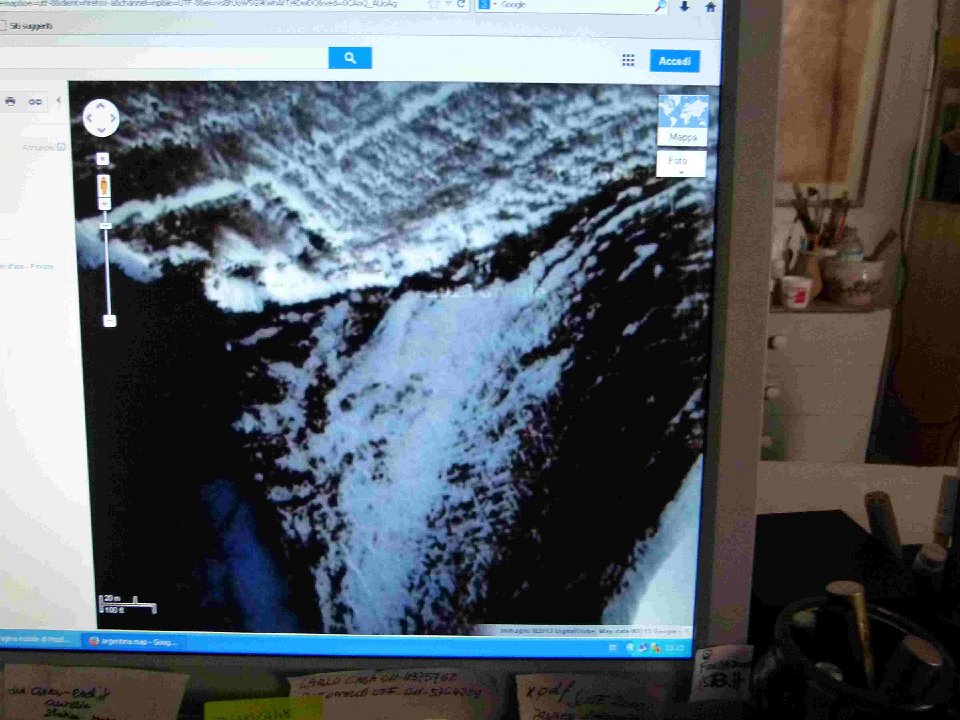Viewport: 960px width, 720px height.
Task: Switch to the argentina.map taskbar window
Action: [x=136, y=642]
